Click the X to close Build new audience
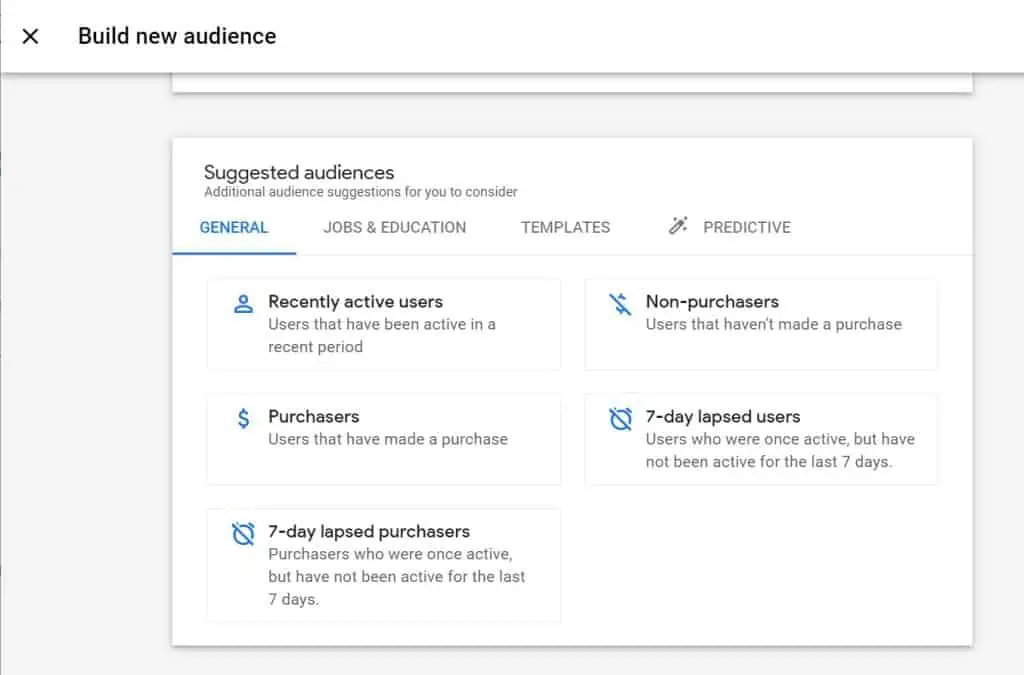Viewport: 1024px width, 675px height. tap(30, 36)
